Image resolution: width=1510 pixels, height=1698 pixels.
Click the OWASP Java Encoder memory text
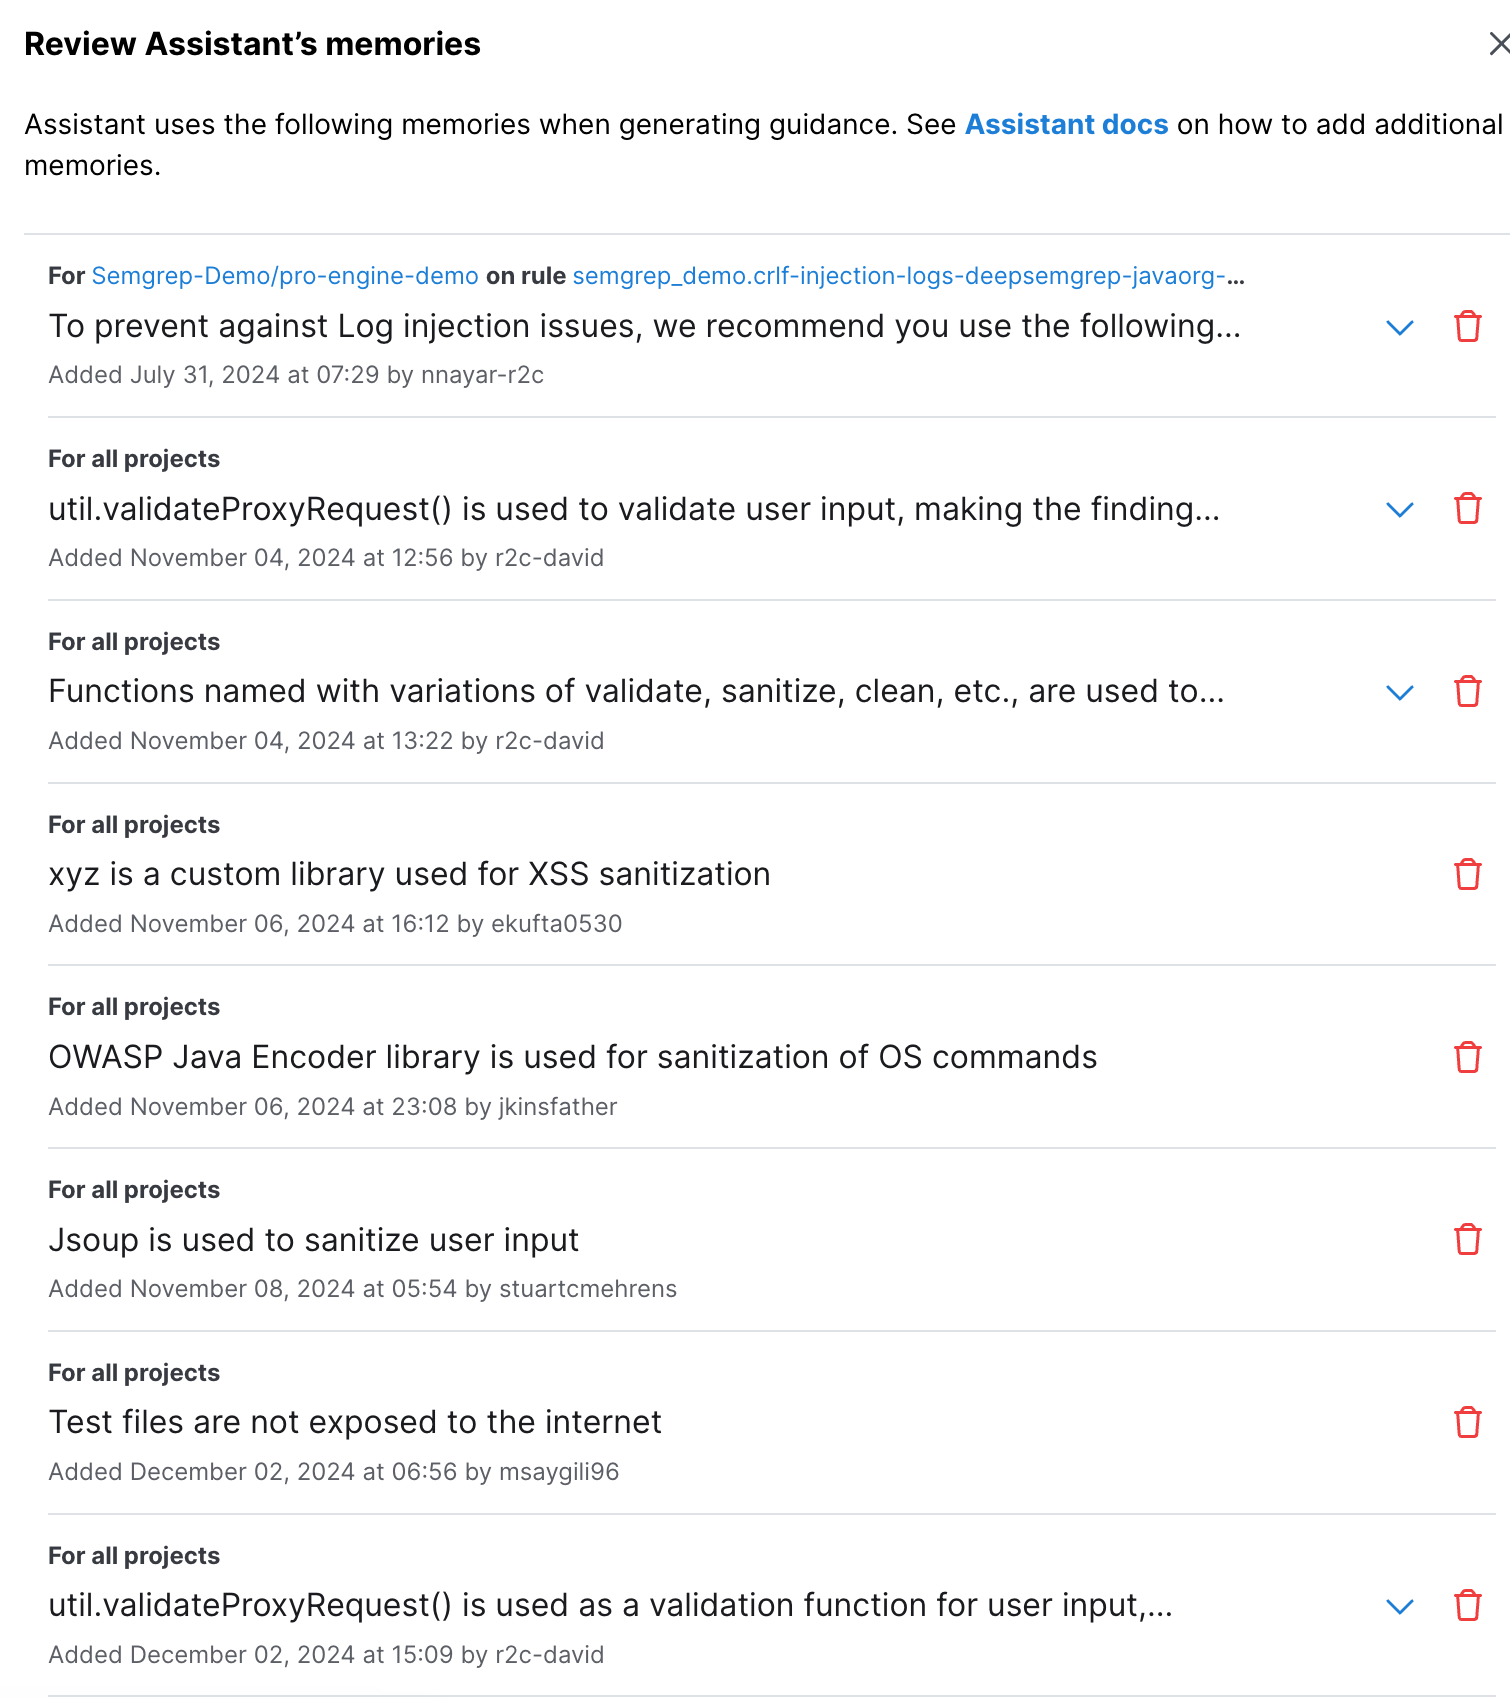click(572, 1057)
